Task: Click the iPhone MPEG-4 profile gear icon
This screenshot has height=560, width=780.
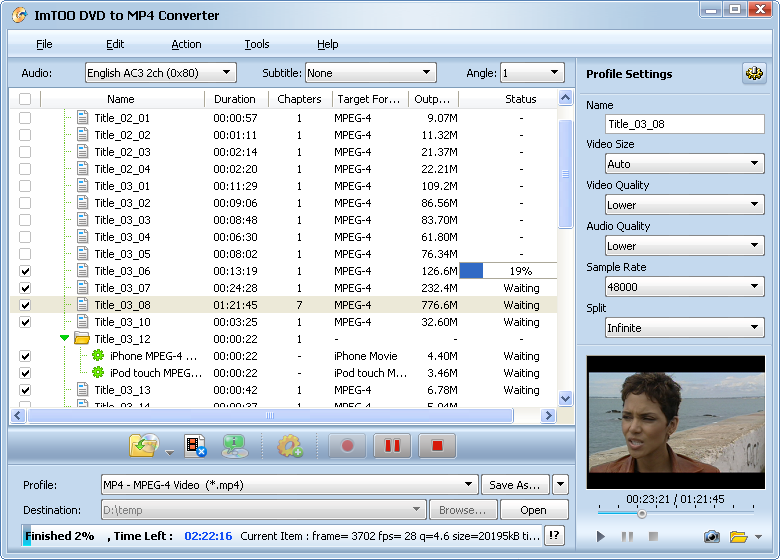Action: pyautogui.click(x=98, y=356)
